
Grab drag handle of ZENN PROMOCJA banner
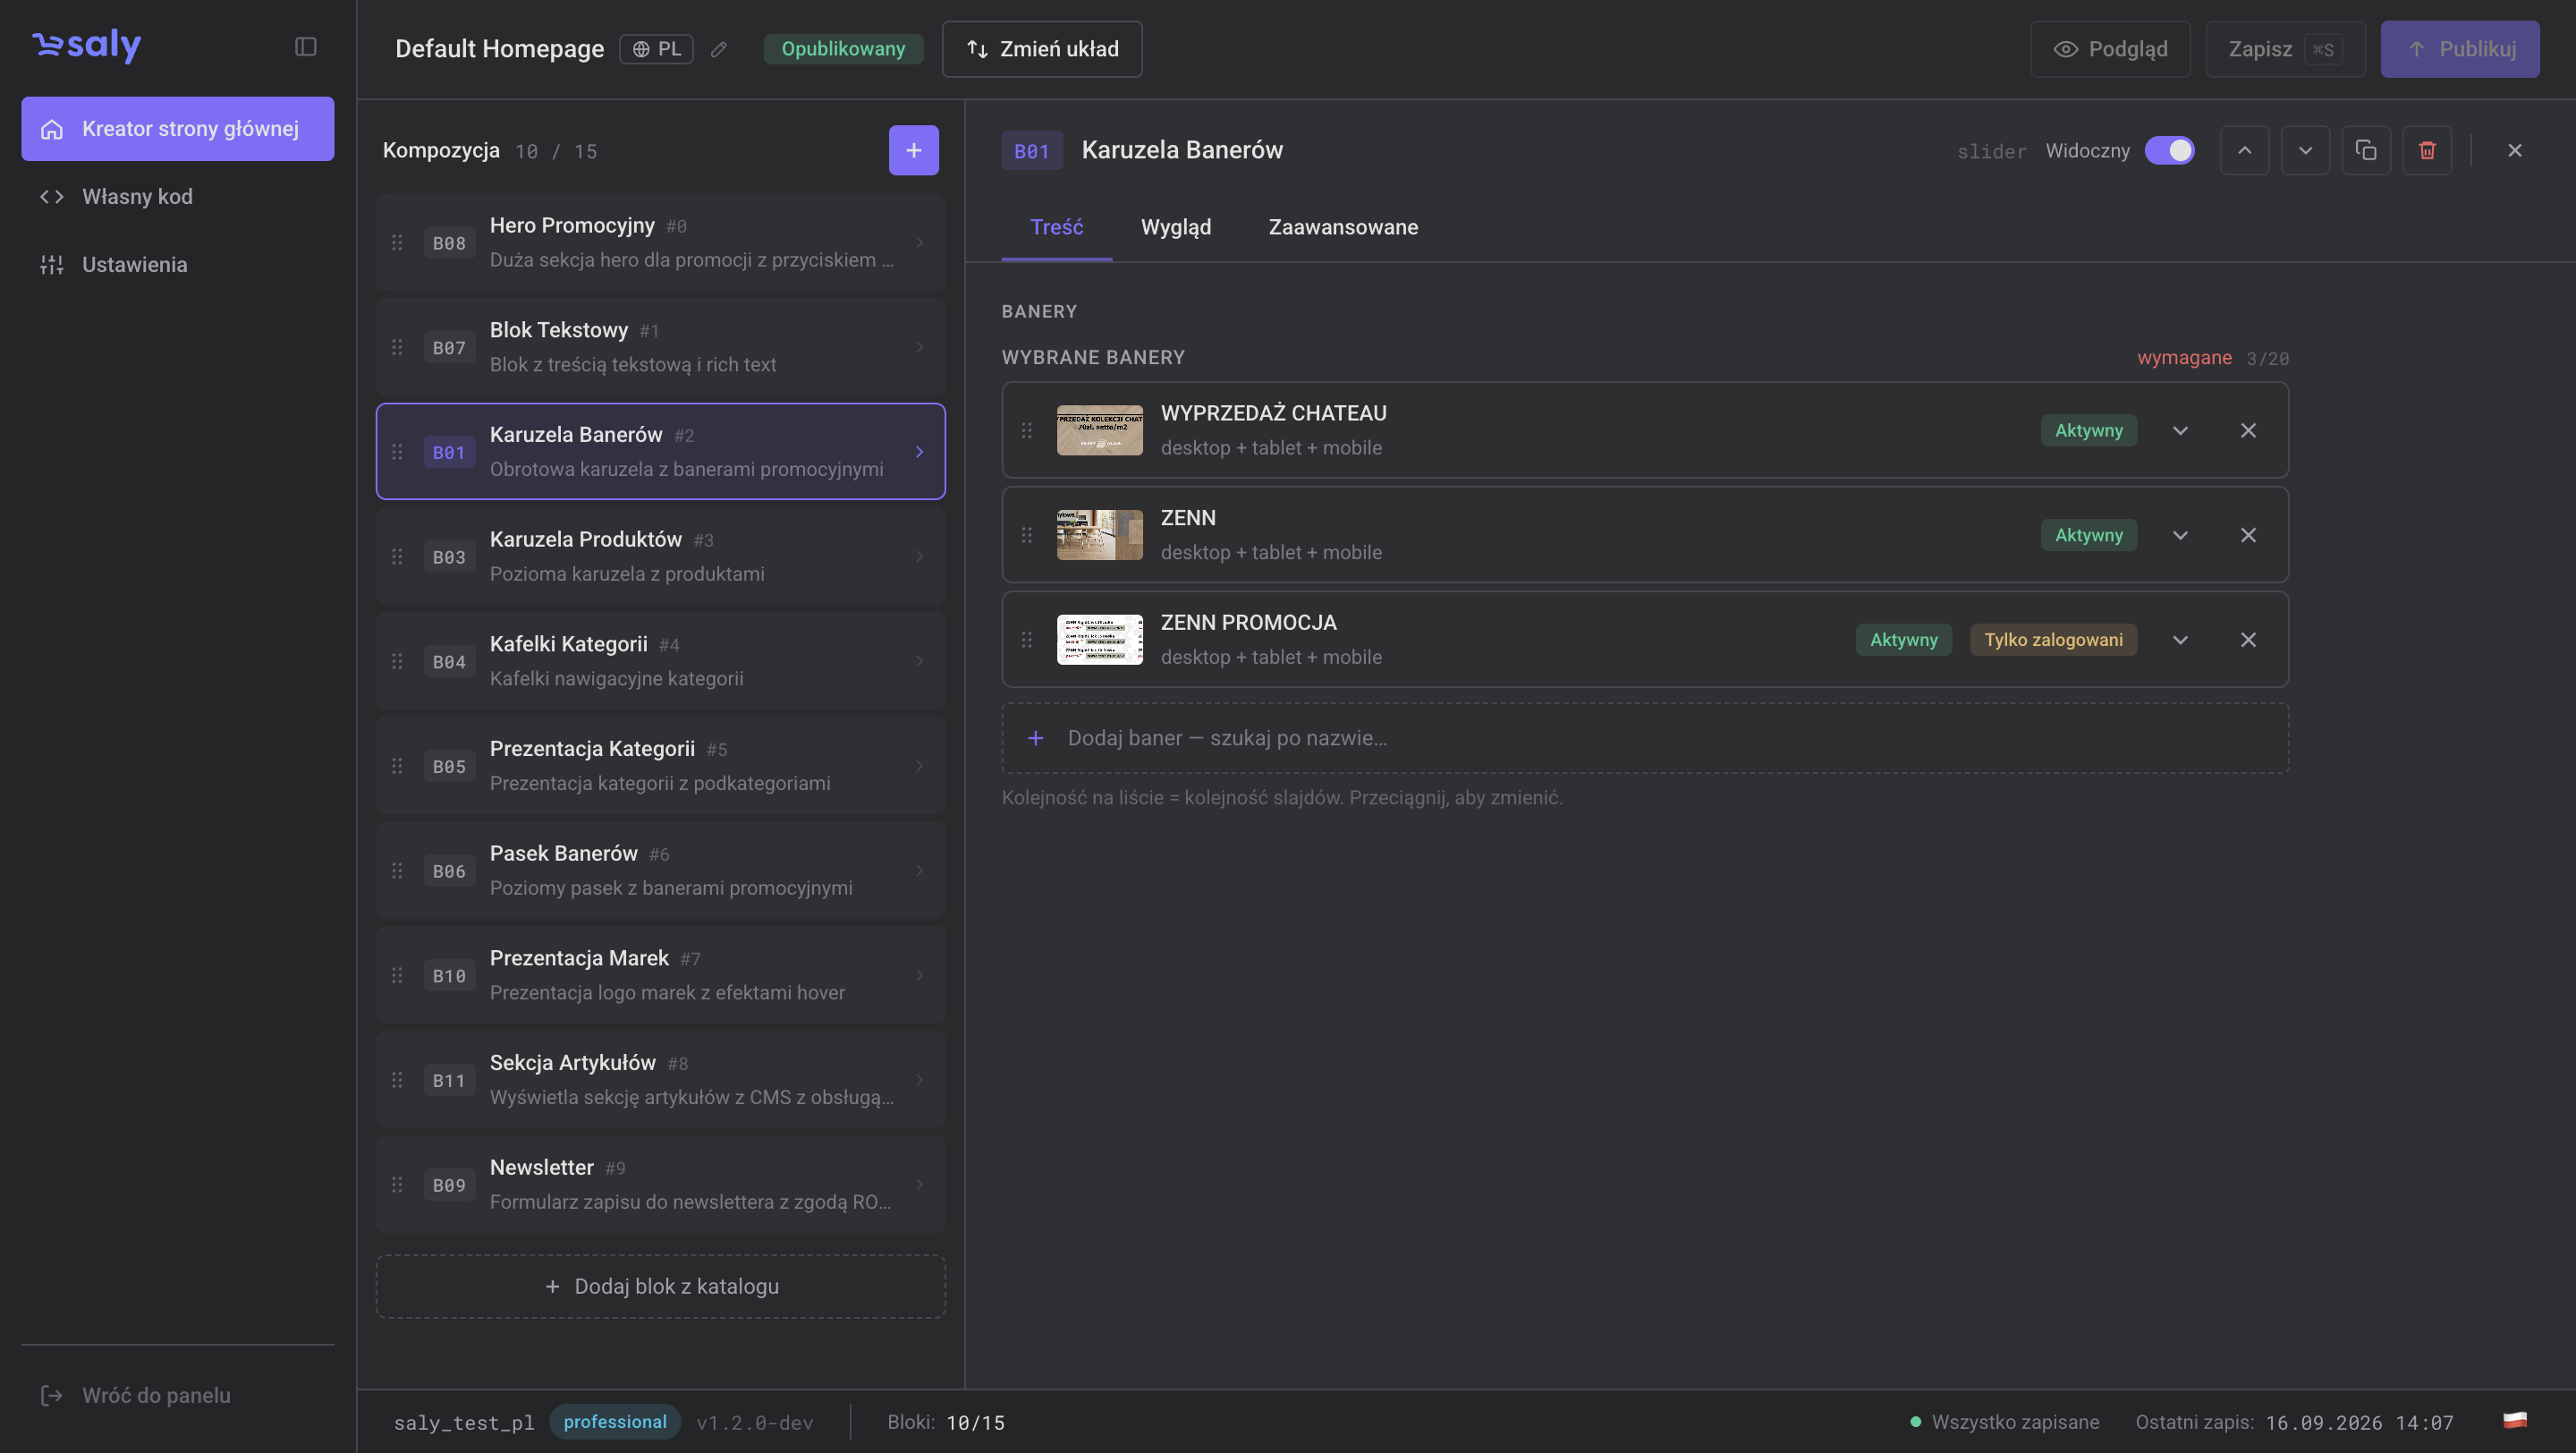pos(1026,640)
